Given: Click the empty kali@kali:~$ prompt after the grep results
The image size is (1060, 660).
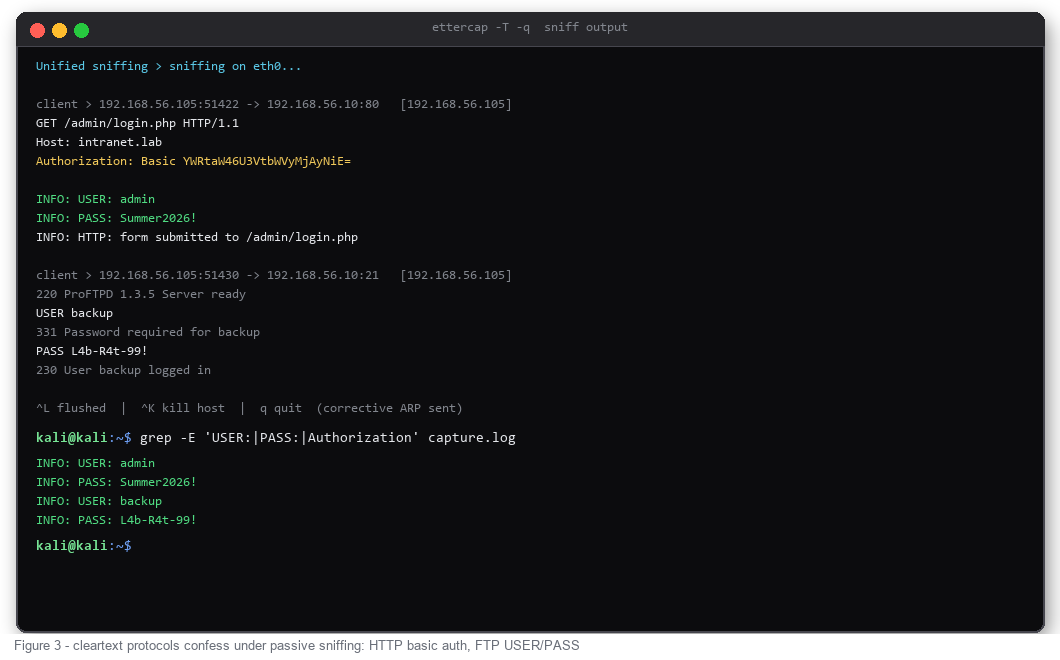Looking at the screenshot, I should tap(84, 546).
